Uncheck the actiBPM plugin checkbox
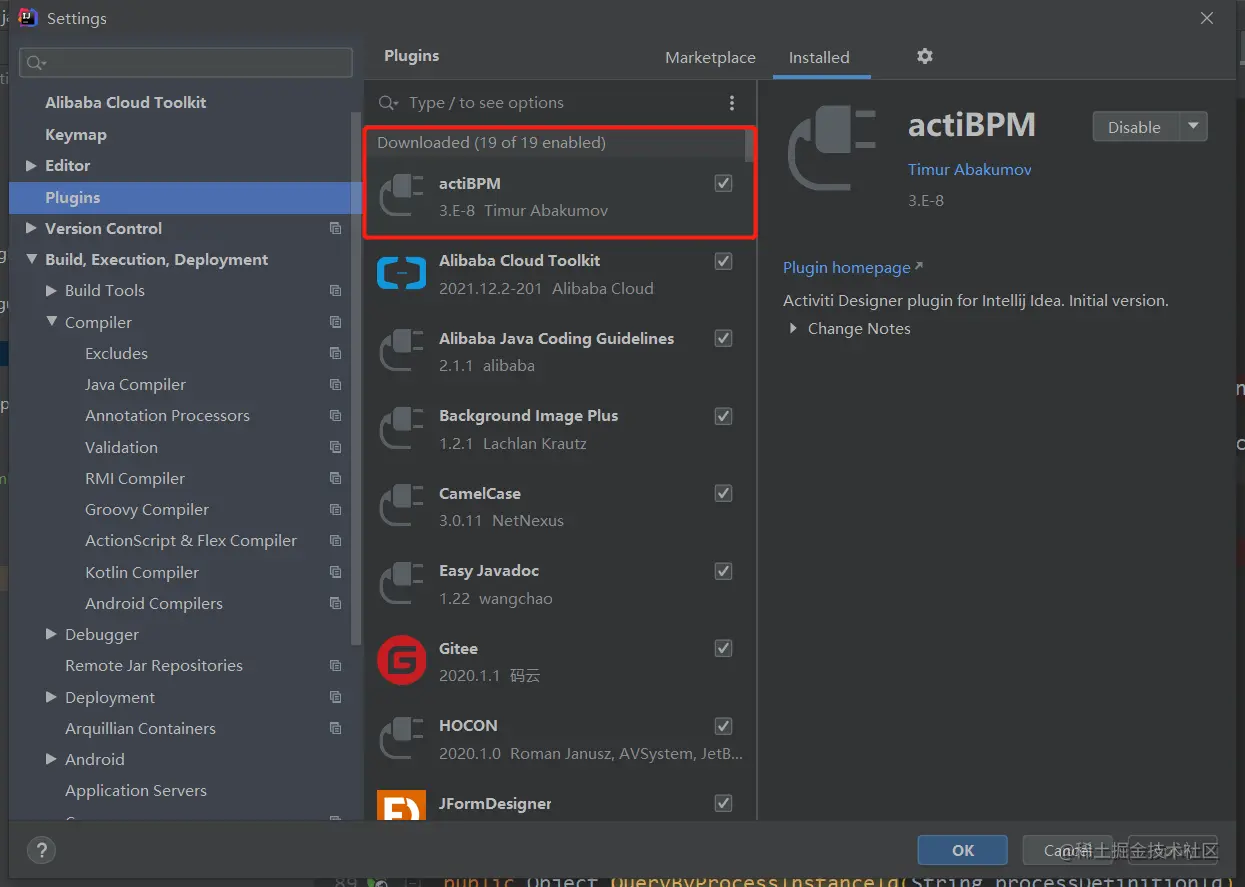1245x887 pixels. (724, 183)
